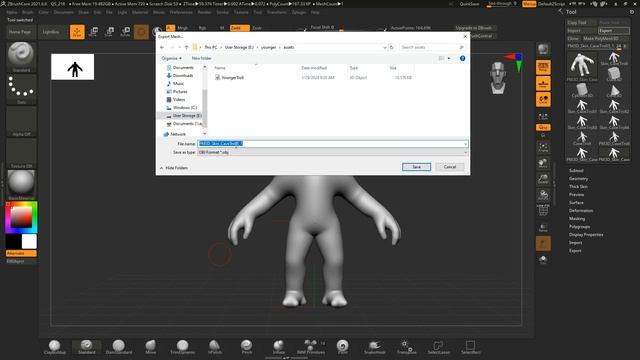Select the SelectRect brush
The height and width of the screenshot is (360, 640).
point(470,347)
